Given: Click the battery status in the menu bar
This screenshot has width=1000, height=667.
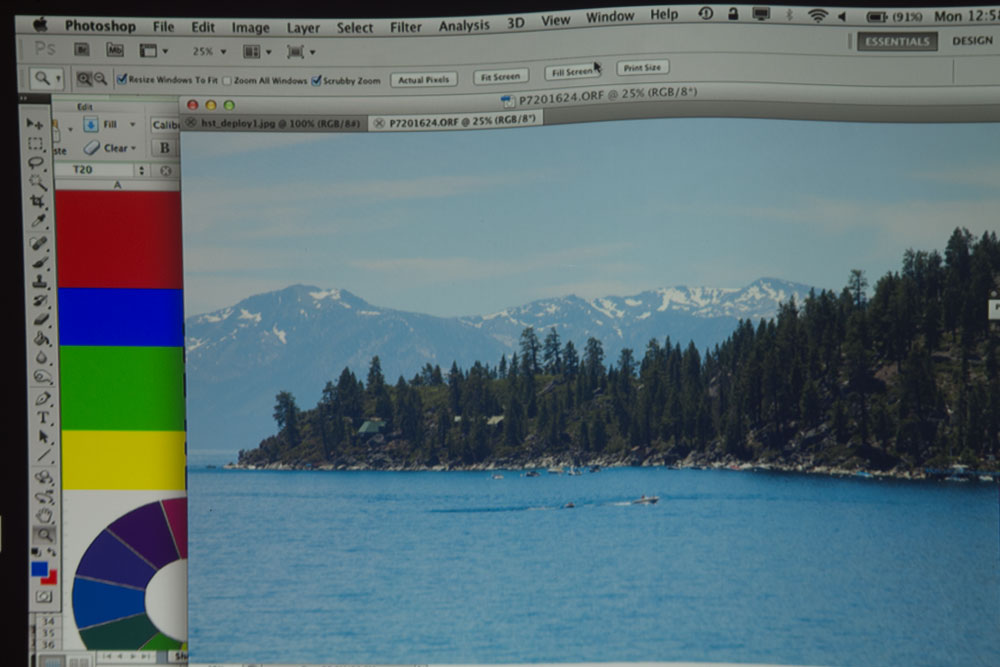Looking at the screenshot, I should 893,17.
